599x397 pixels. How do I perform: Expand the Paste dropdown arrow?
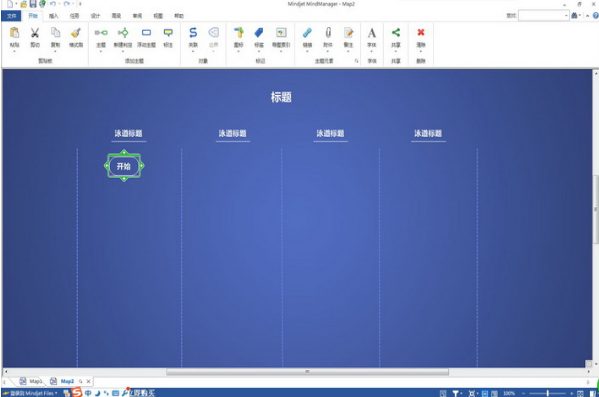pyautogui.click(x=15, y=51)
